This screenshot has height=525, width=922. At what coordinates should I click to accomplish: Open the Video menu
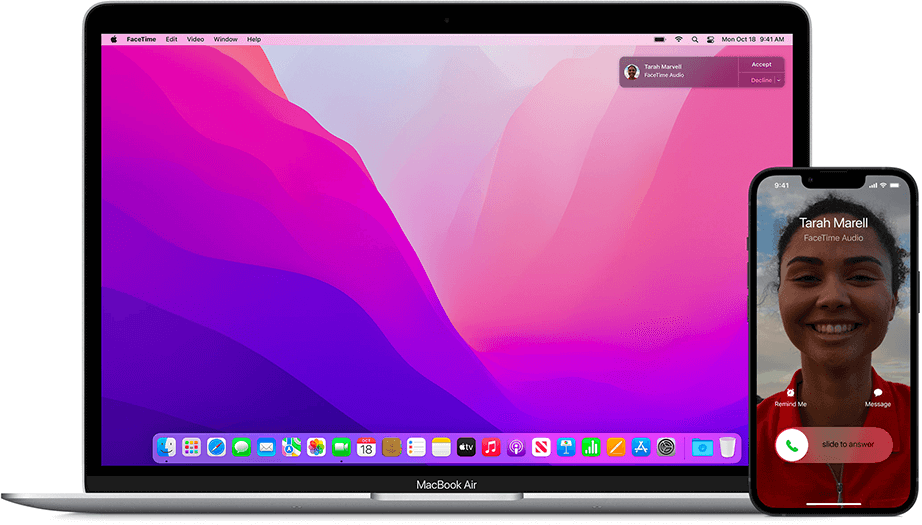click(x=195, y=39)
